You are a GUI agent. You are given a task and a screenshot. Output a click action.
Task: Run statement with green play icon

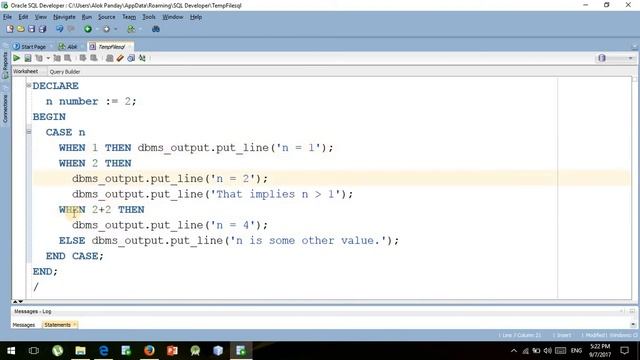[x=17, y=58]
